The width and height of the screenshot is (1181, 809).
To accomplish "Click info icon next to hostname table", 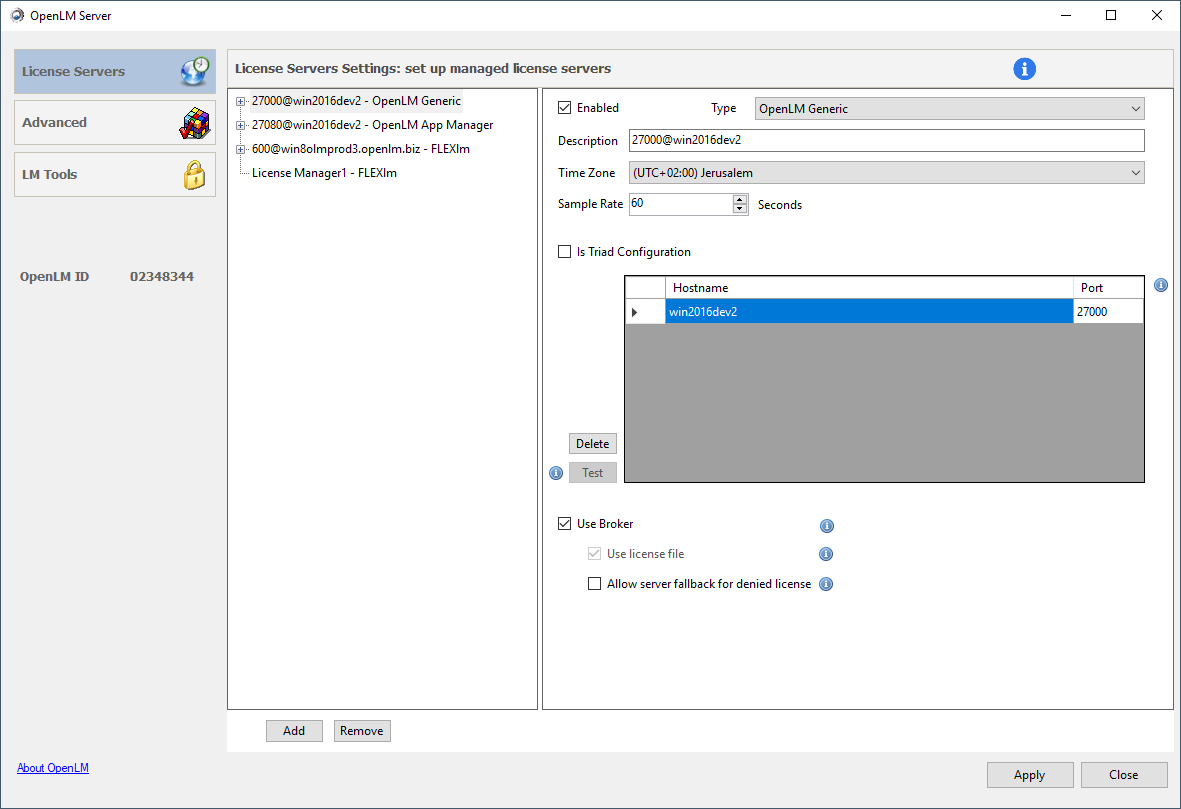I will 1161,285.
